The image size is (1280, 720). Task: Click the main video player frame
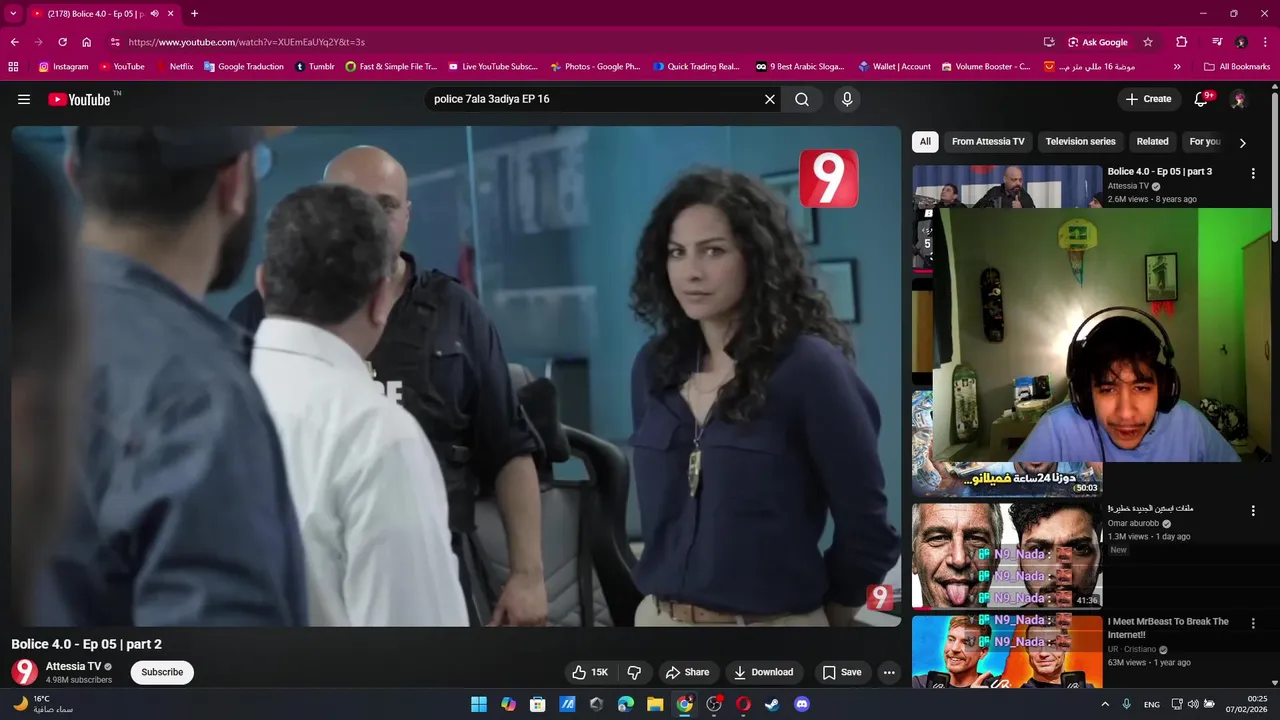point(456,376)
